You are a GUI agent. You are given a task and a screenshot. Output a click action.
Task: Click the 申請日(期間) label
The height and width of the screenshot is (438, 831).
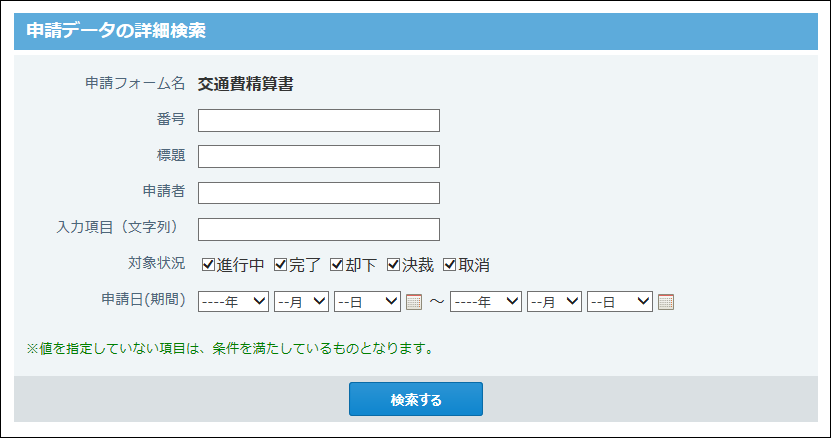(x=143, y=299)
